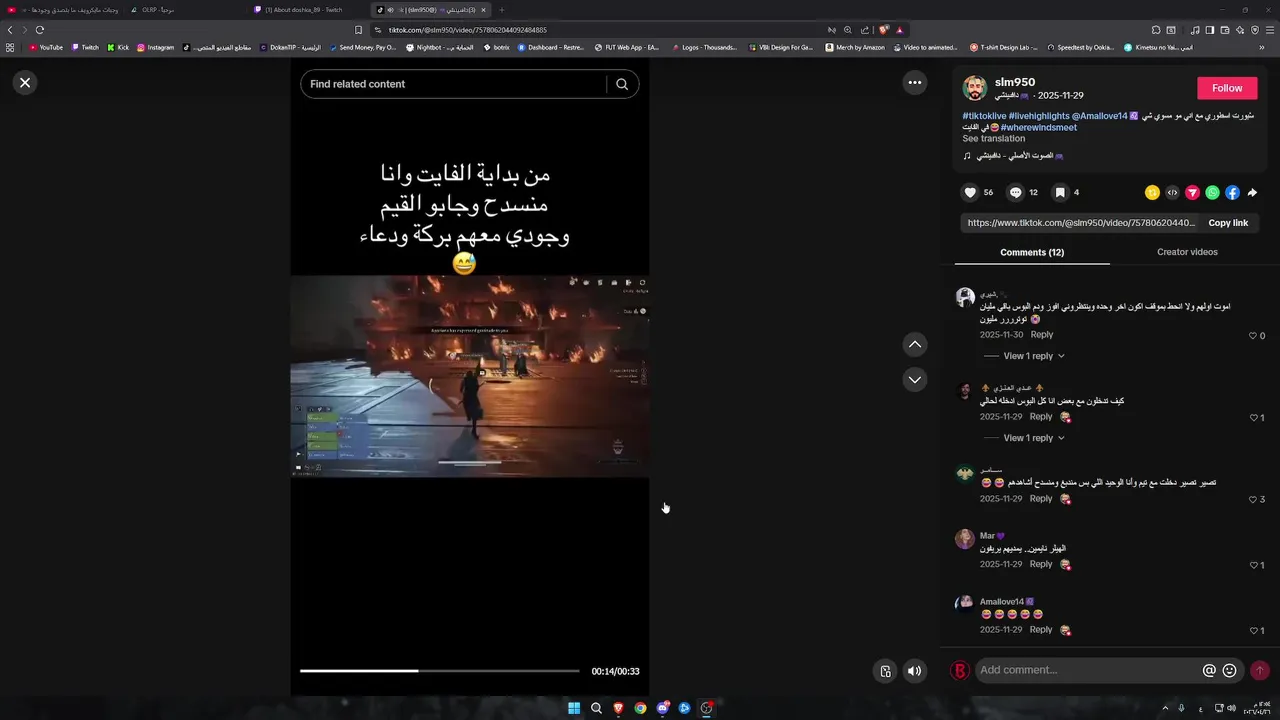Toggle the auto-scroll icon beside the volume button
The image size is (1280, 720).
click(885, 671)
